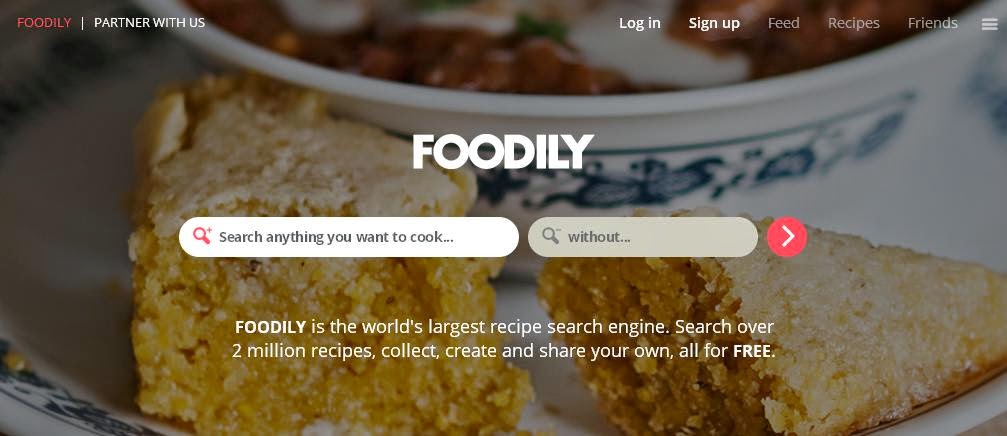
Task: Open the PARTNER WITH US link
Action: (x=150, y=23)
